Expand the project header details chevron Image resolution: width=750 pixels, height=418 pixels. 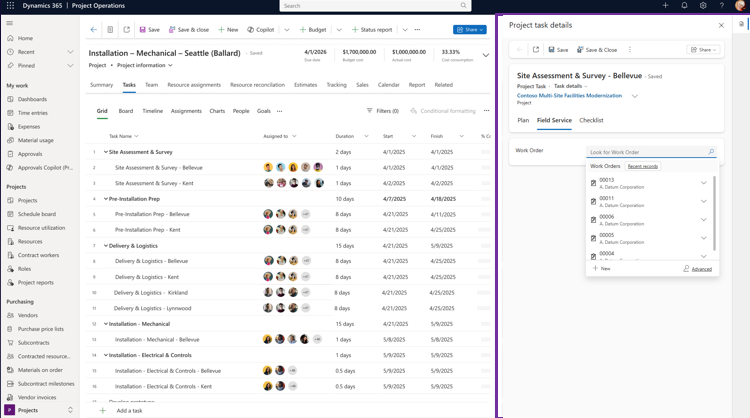[485, 55]
